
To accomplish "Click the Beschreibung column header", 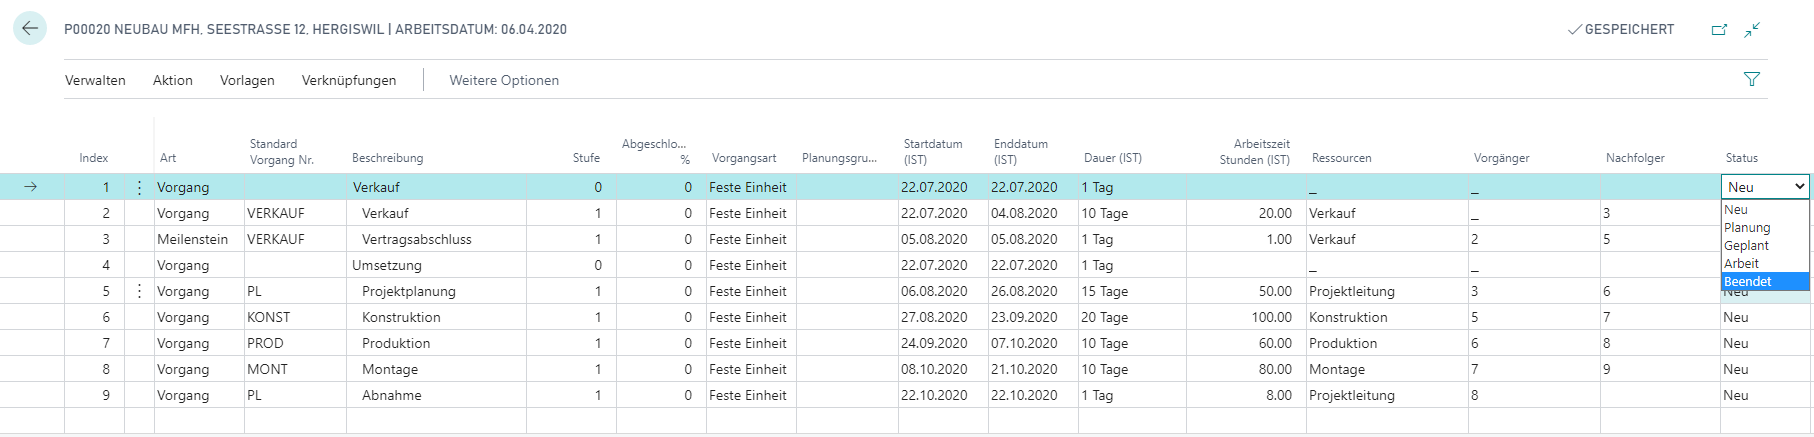I will (388, 158).
